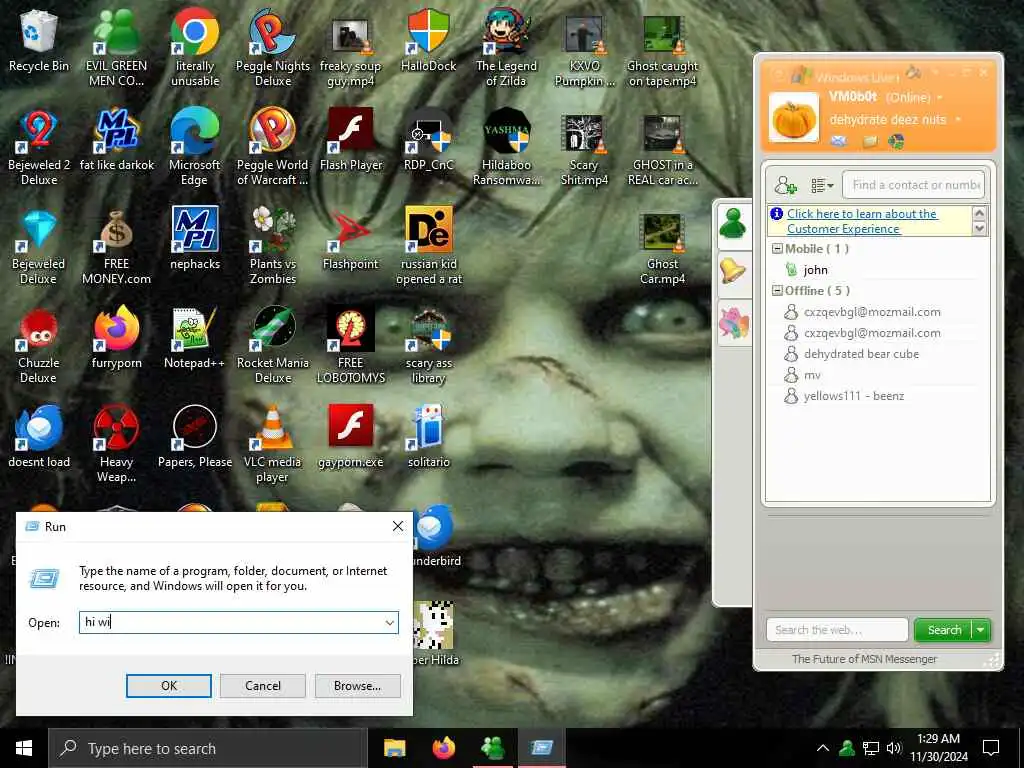Click the Messenger taskbar button
1024x768 pixels.
[x=493, y=748]
